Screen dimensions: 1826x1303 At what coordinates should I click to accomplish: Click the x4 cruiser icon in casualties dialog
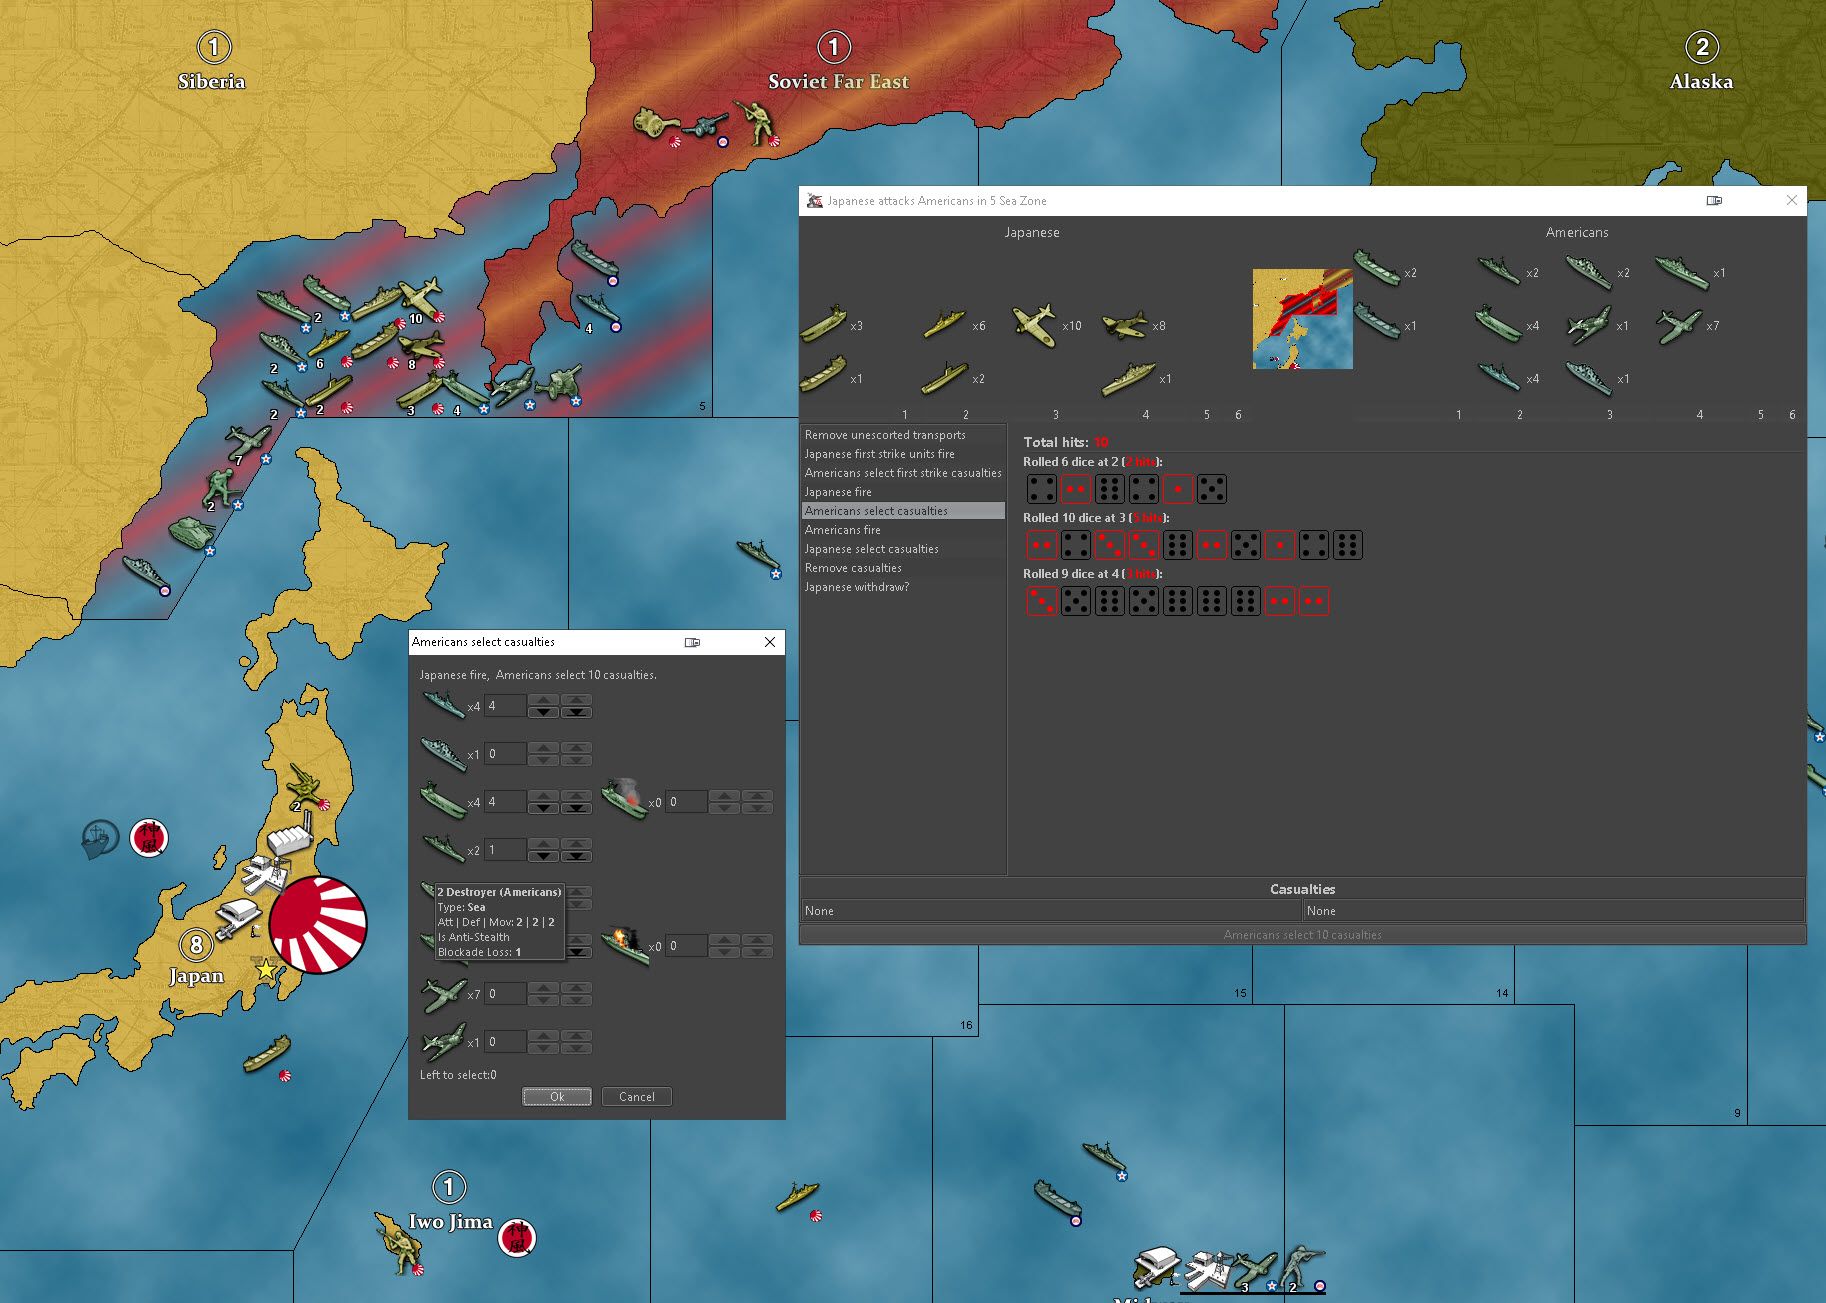pyautogui.click(x=443, y=705)
